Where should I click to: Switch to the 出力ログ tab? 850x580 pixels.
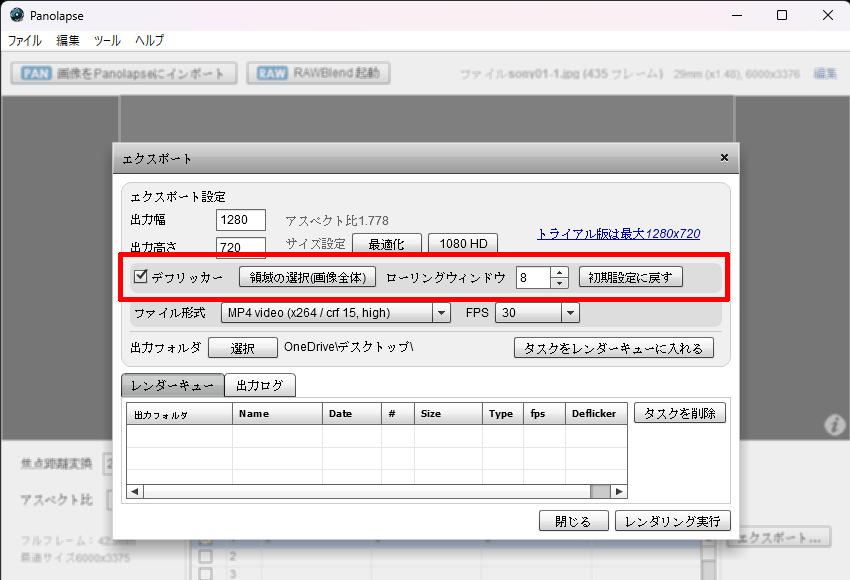[259, 385]
